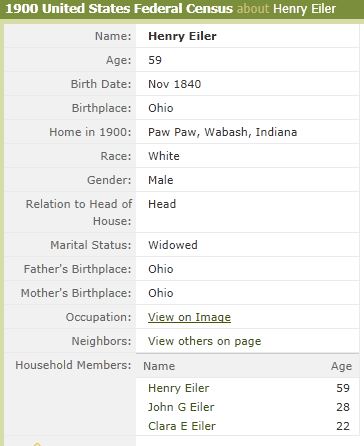The image size is (364, 446).
Task: Click the Name column header in household table
Action: pos(159,366)
